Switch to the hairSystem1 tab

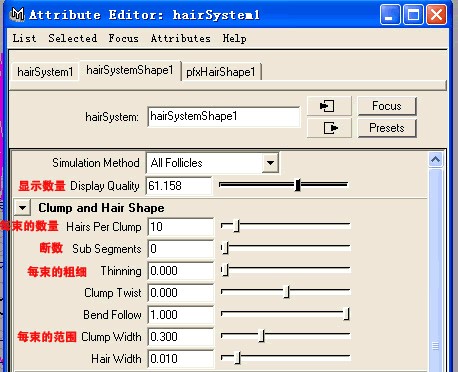pyautogui.click(x=45, y=72)
